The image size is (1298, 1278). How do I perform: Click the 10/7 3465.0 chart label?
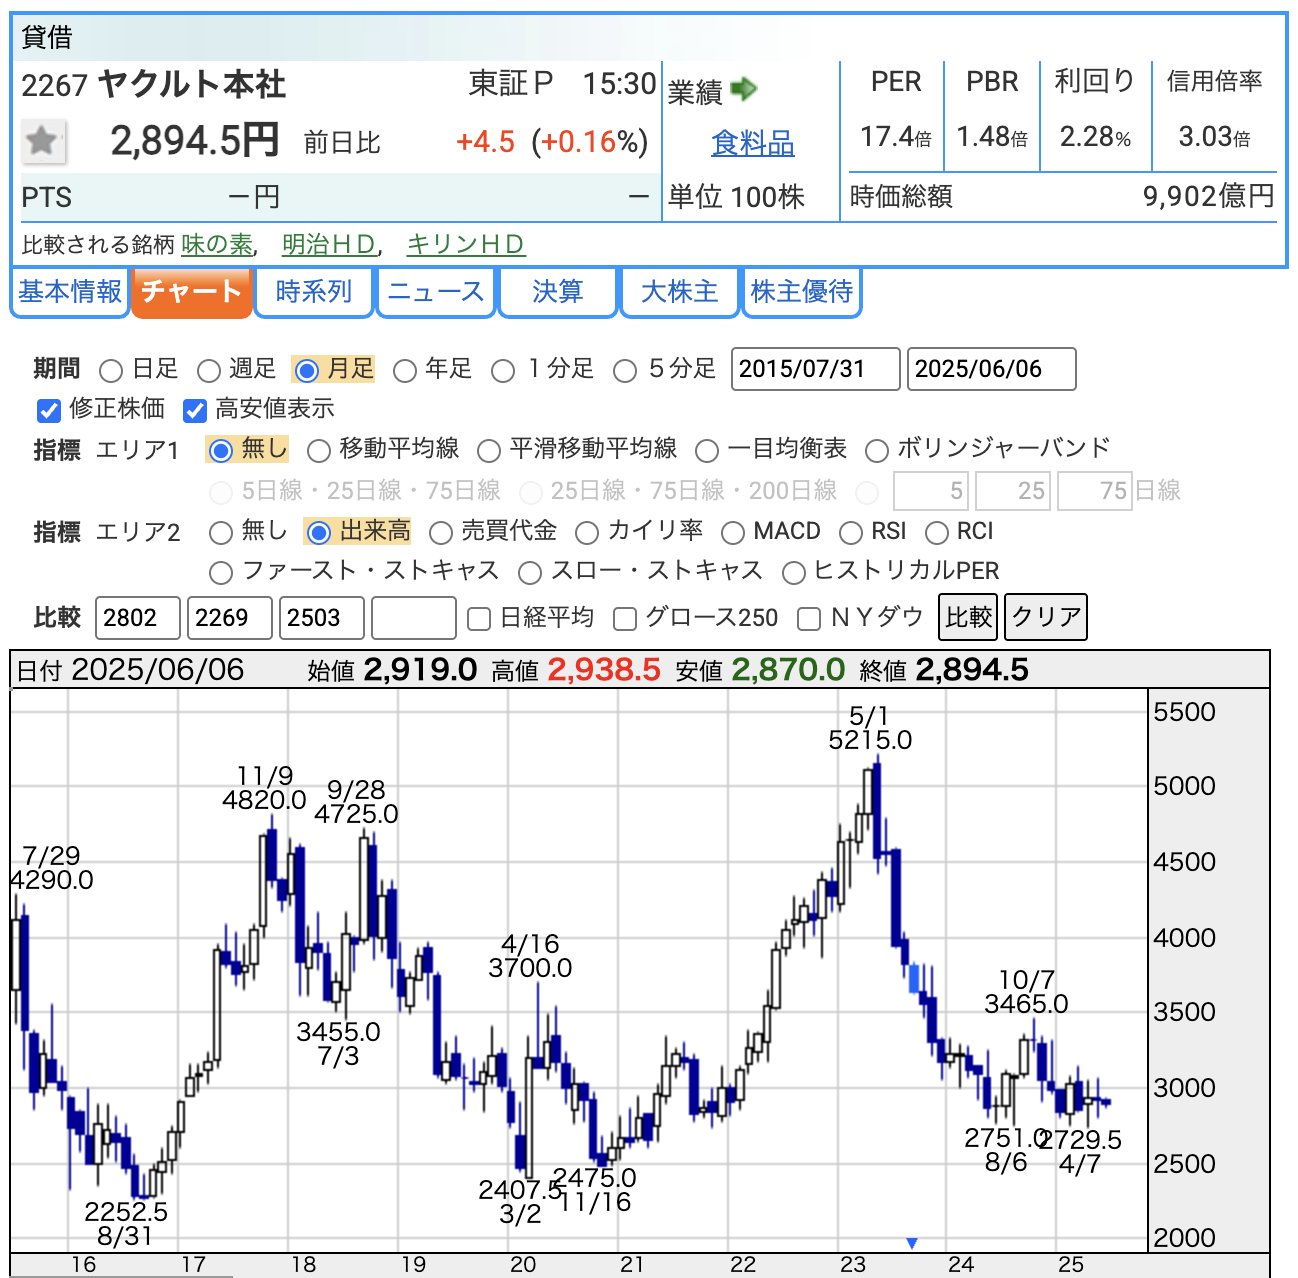(x=1026, y=992)
